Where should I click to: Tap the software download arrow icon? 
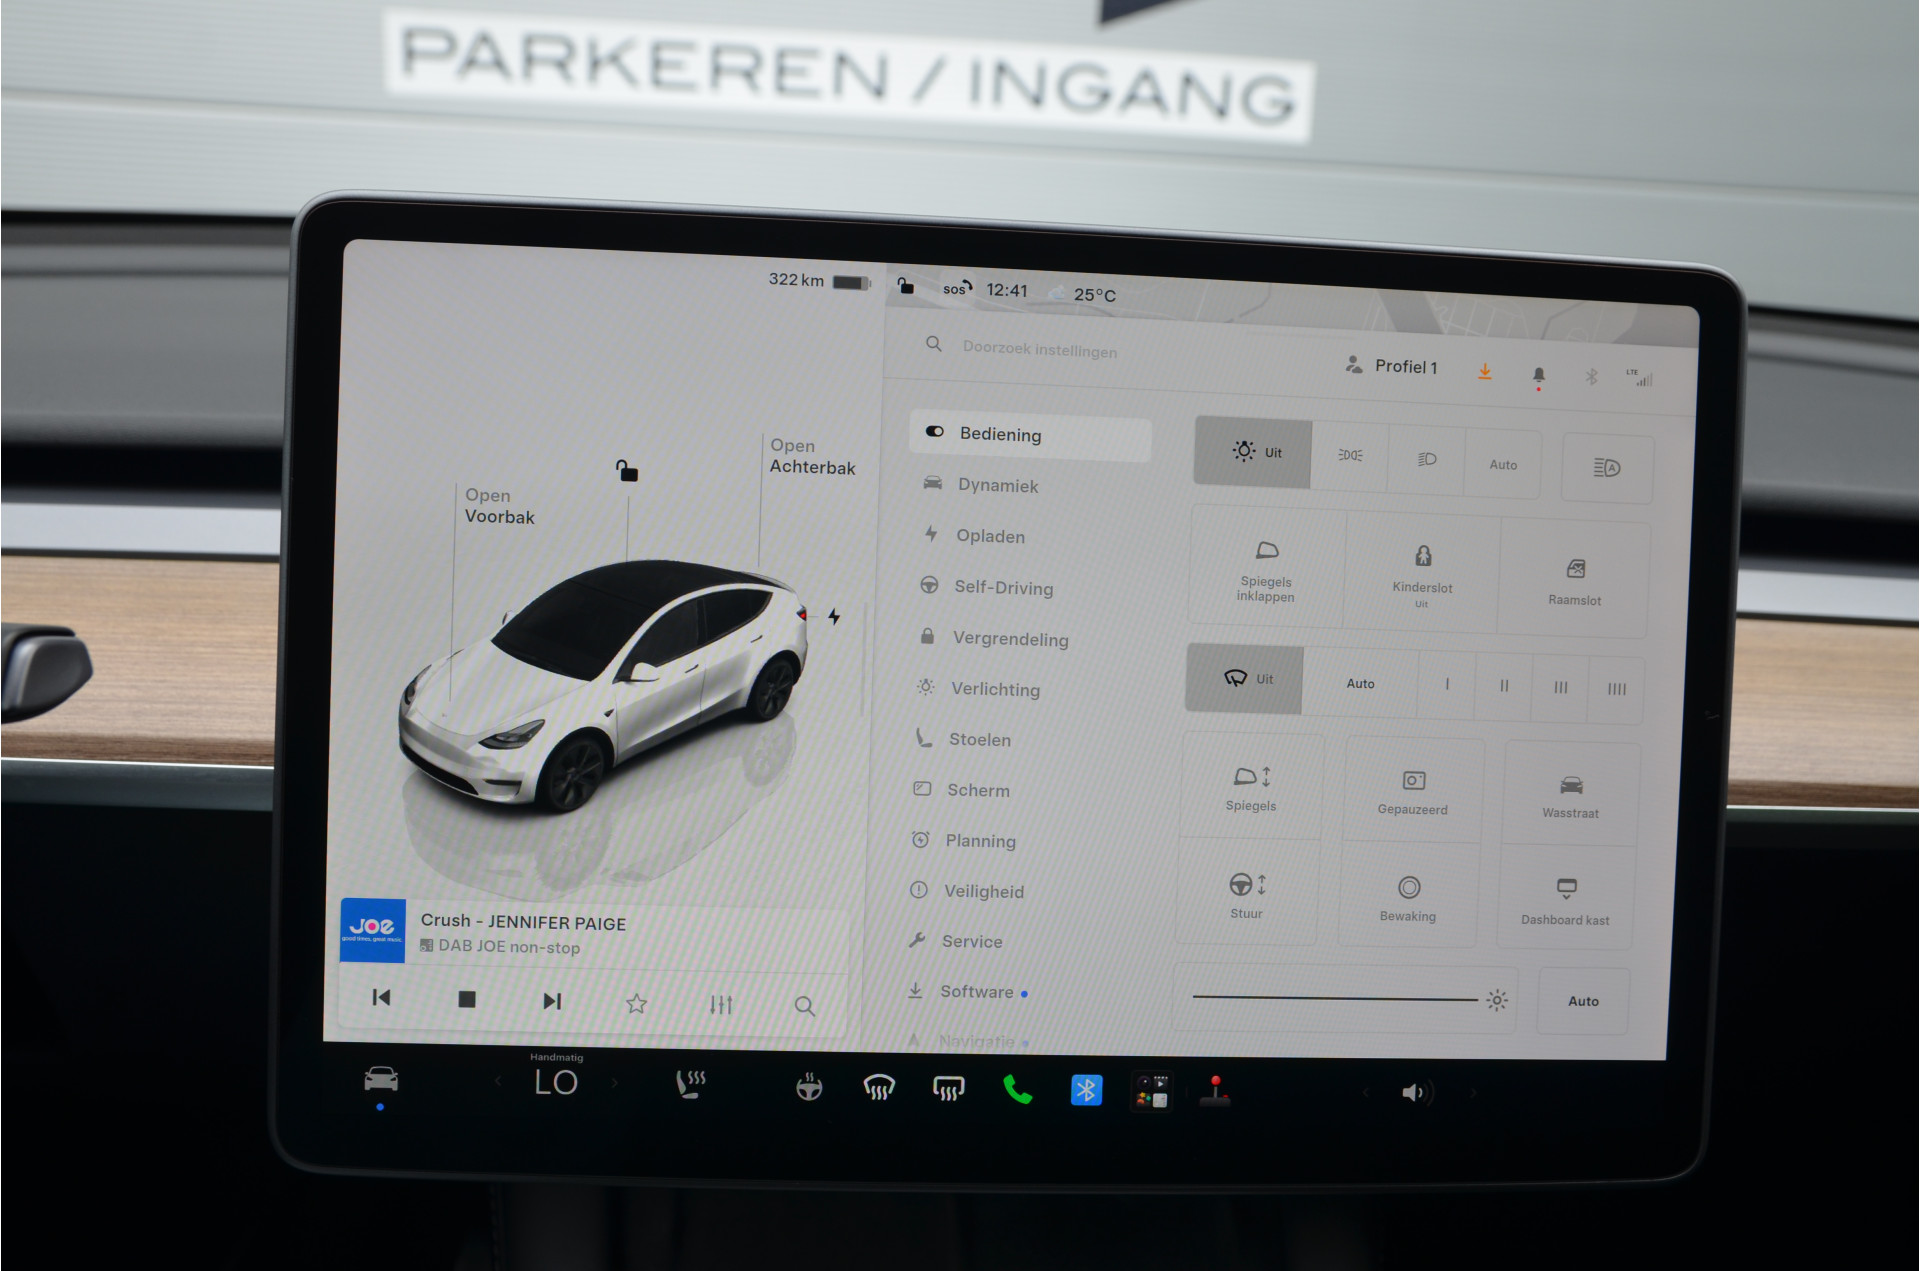point(1485,372)
